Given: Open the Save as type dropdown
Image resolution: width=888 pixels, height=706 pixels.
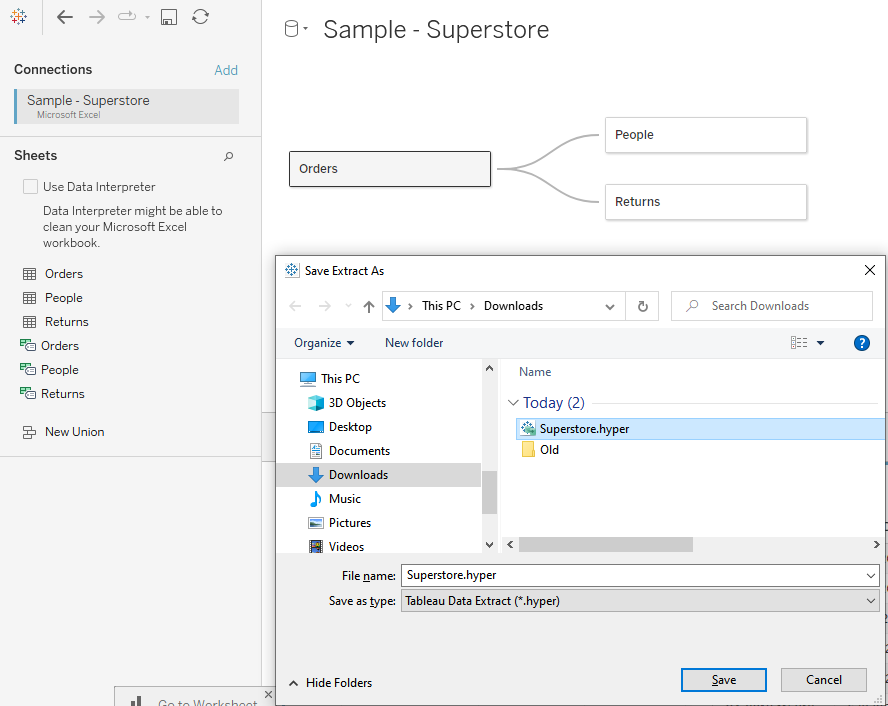Looking at the screenshot, I should (640, 601).
